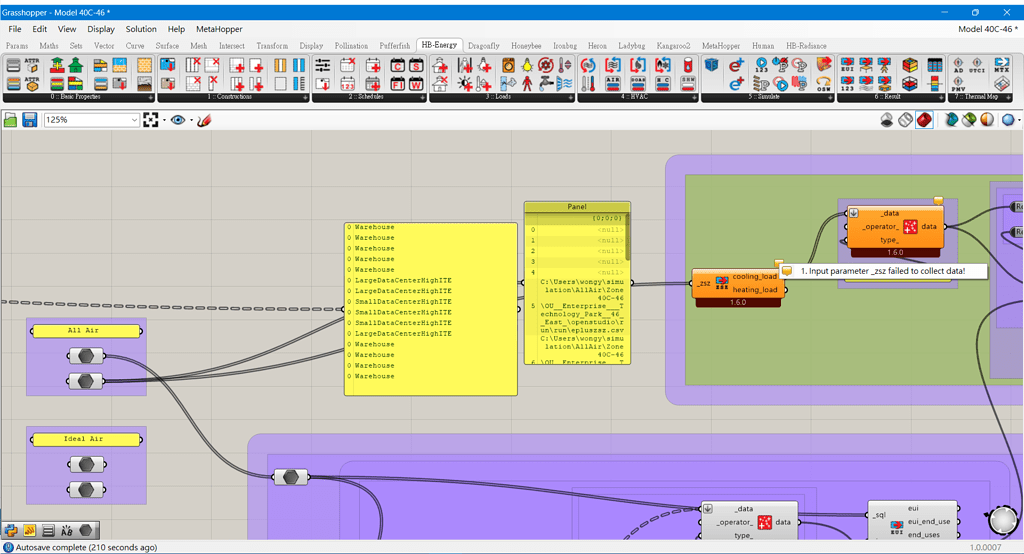Expand the Schedules panel plus button
The width and height of the screenshot is (1024, 554).
click(x=423, y=97)
